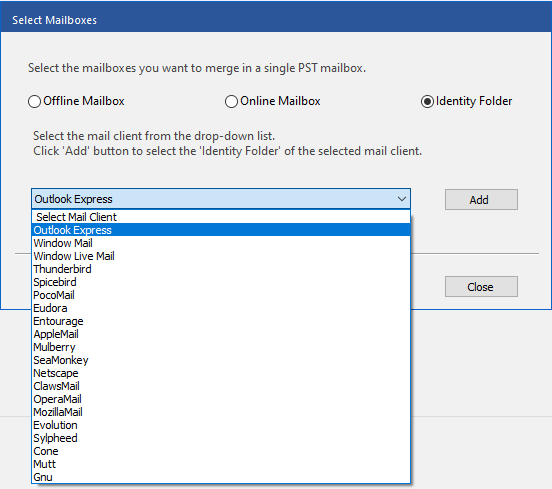Choose Eudora mail client
The height and width of the screenshot is (489, 552).
(221, 308)
